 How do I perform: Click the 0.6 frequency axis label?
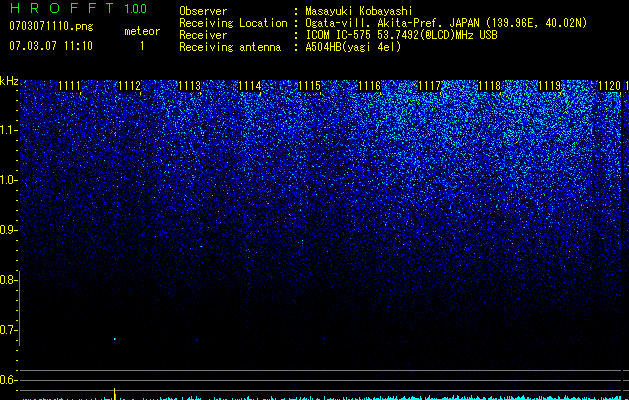[x=8, y=380]
